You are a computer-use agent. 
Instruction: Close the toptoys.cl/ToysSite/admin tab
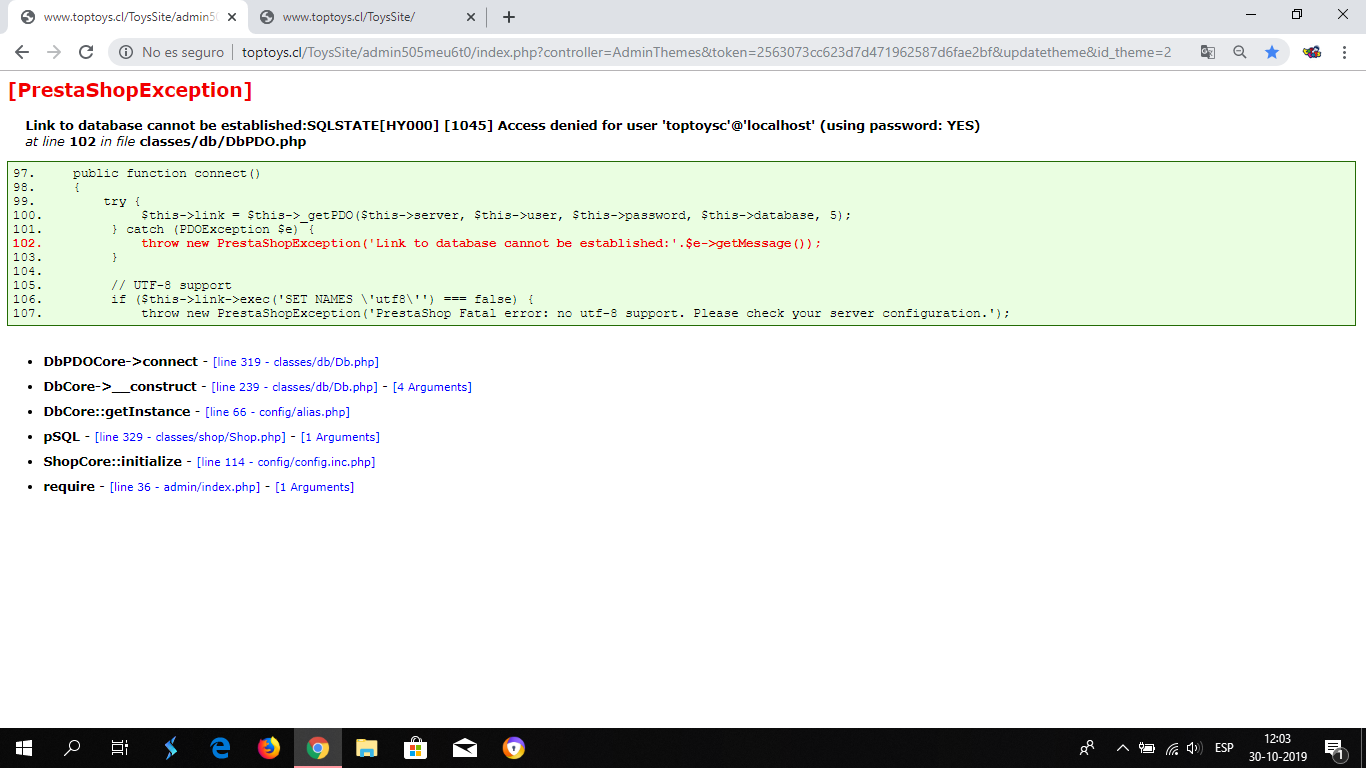(233, 17)
